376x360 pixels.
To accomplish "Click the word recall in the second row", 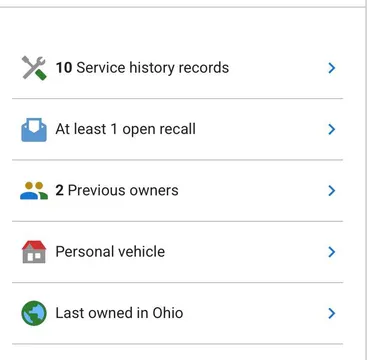I will 177,129.
